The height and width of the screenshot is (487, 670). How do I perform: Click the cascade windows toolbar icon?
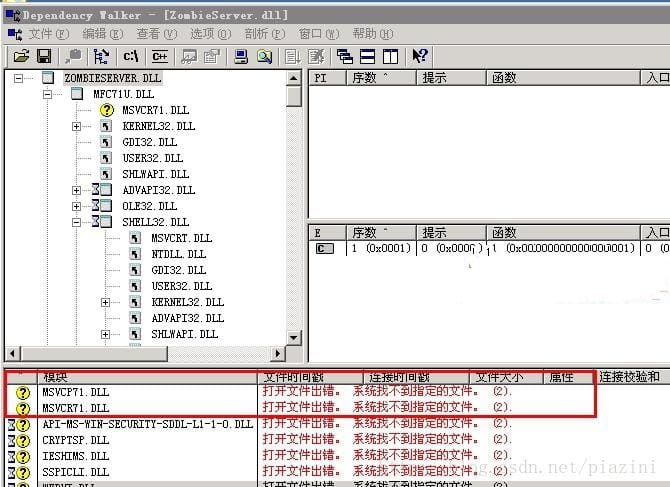(344, 56)
